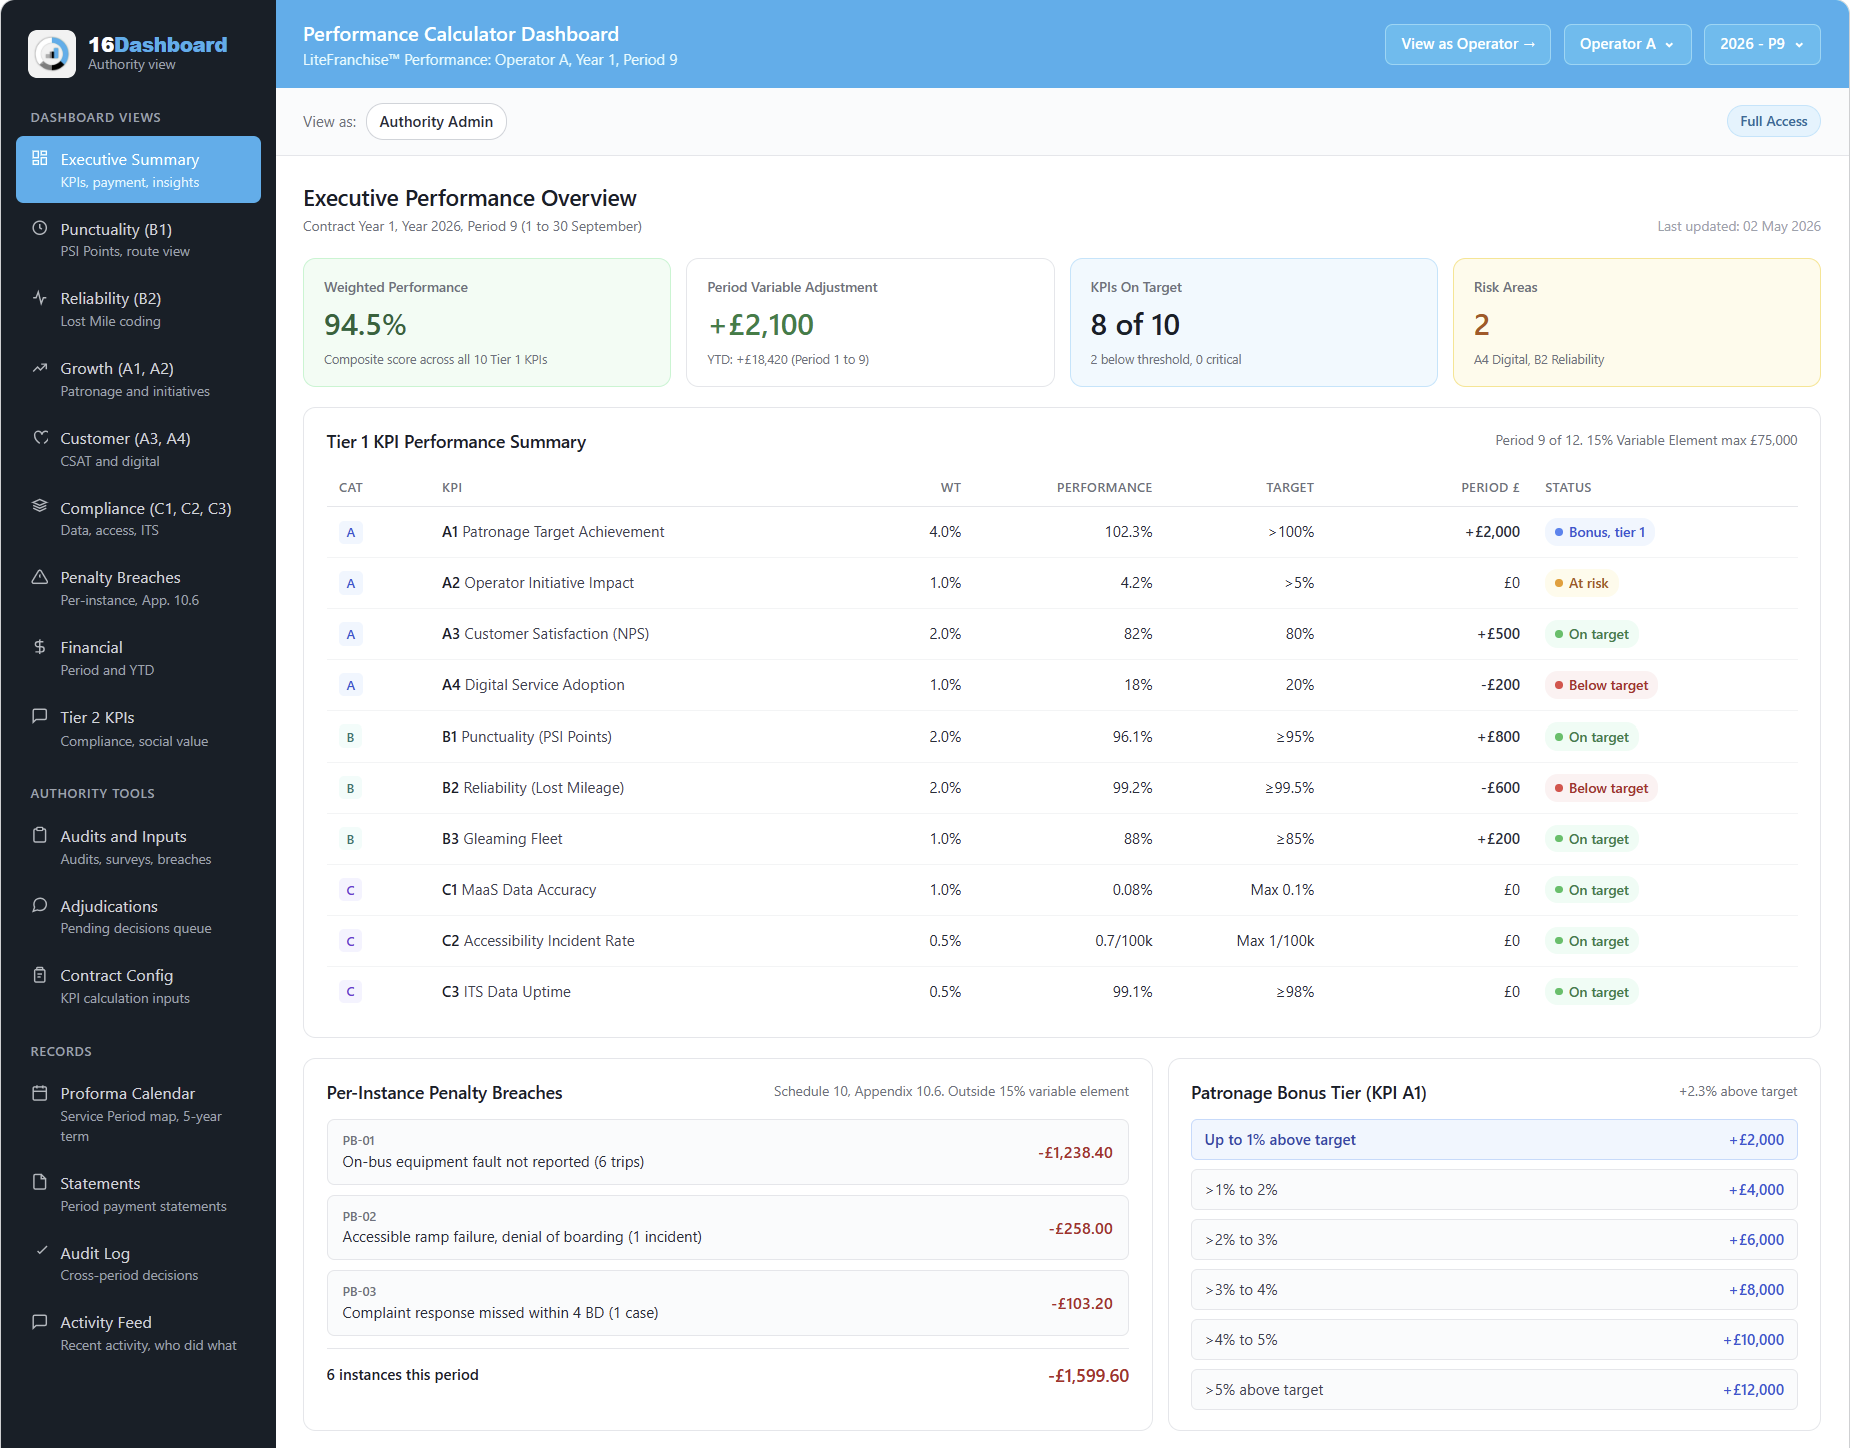The image size is (1850, 1448).
Task: Open the 2026 - P9 period dropdown
Action: (1762, 44)
